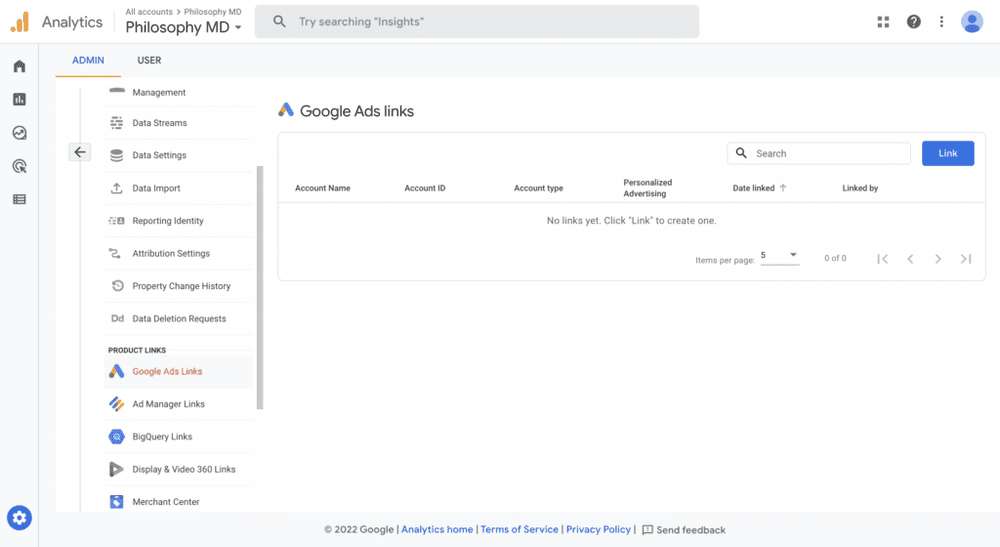This screenshot has width=1000, height=547.
Task: Open Data Streams settings
Action: tap(179, 123)
